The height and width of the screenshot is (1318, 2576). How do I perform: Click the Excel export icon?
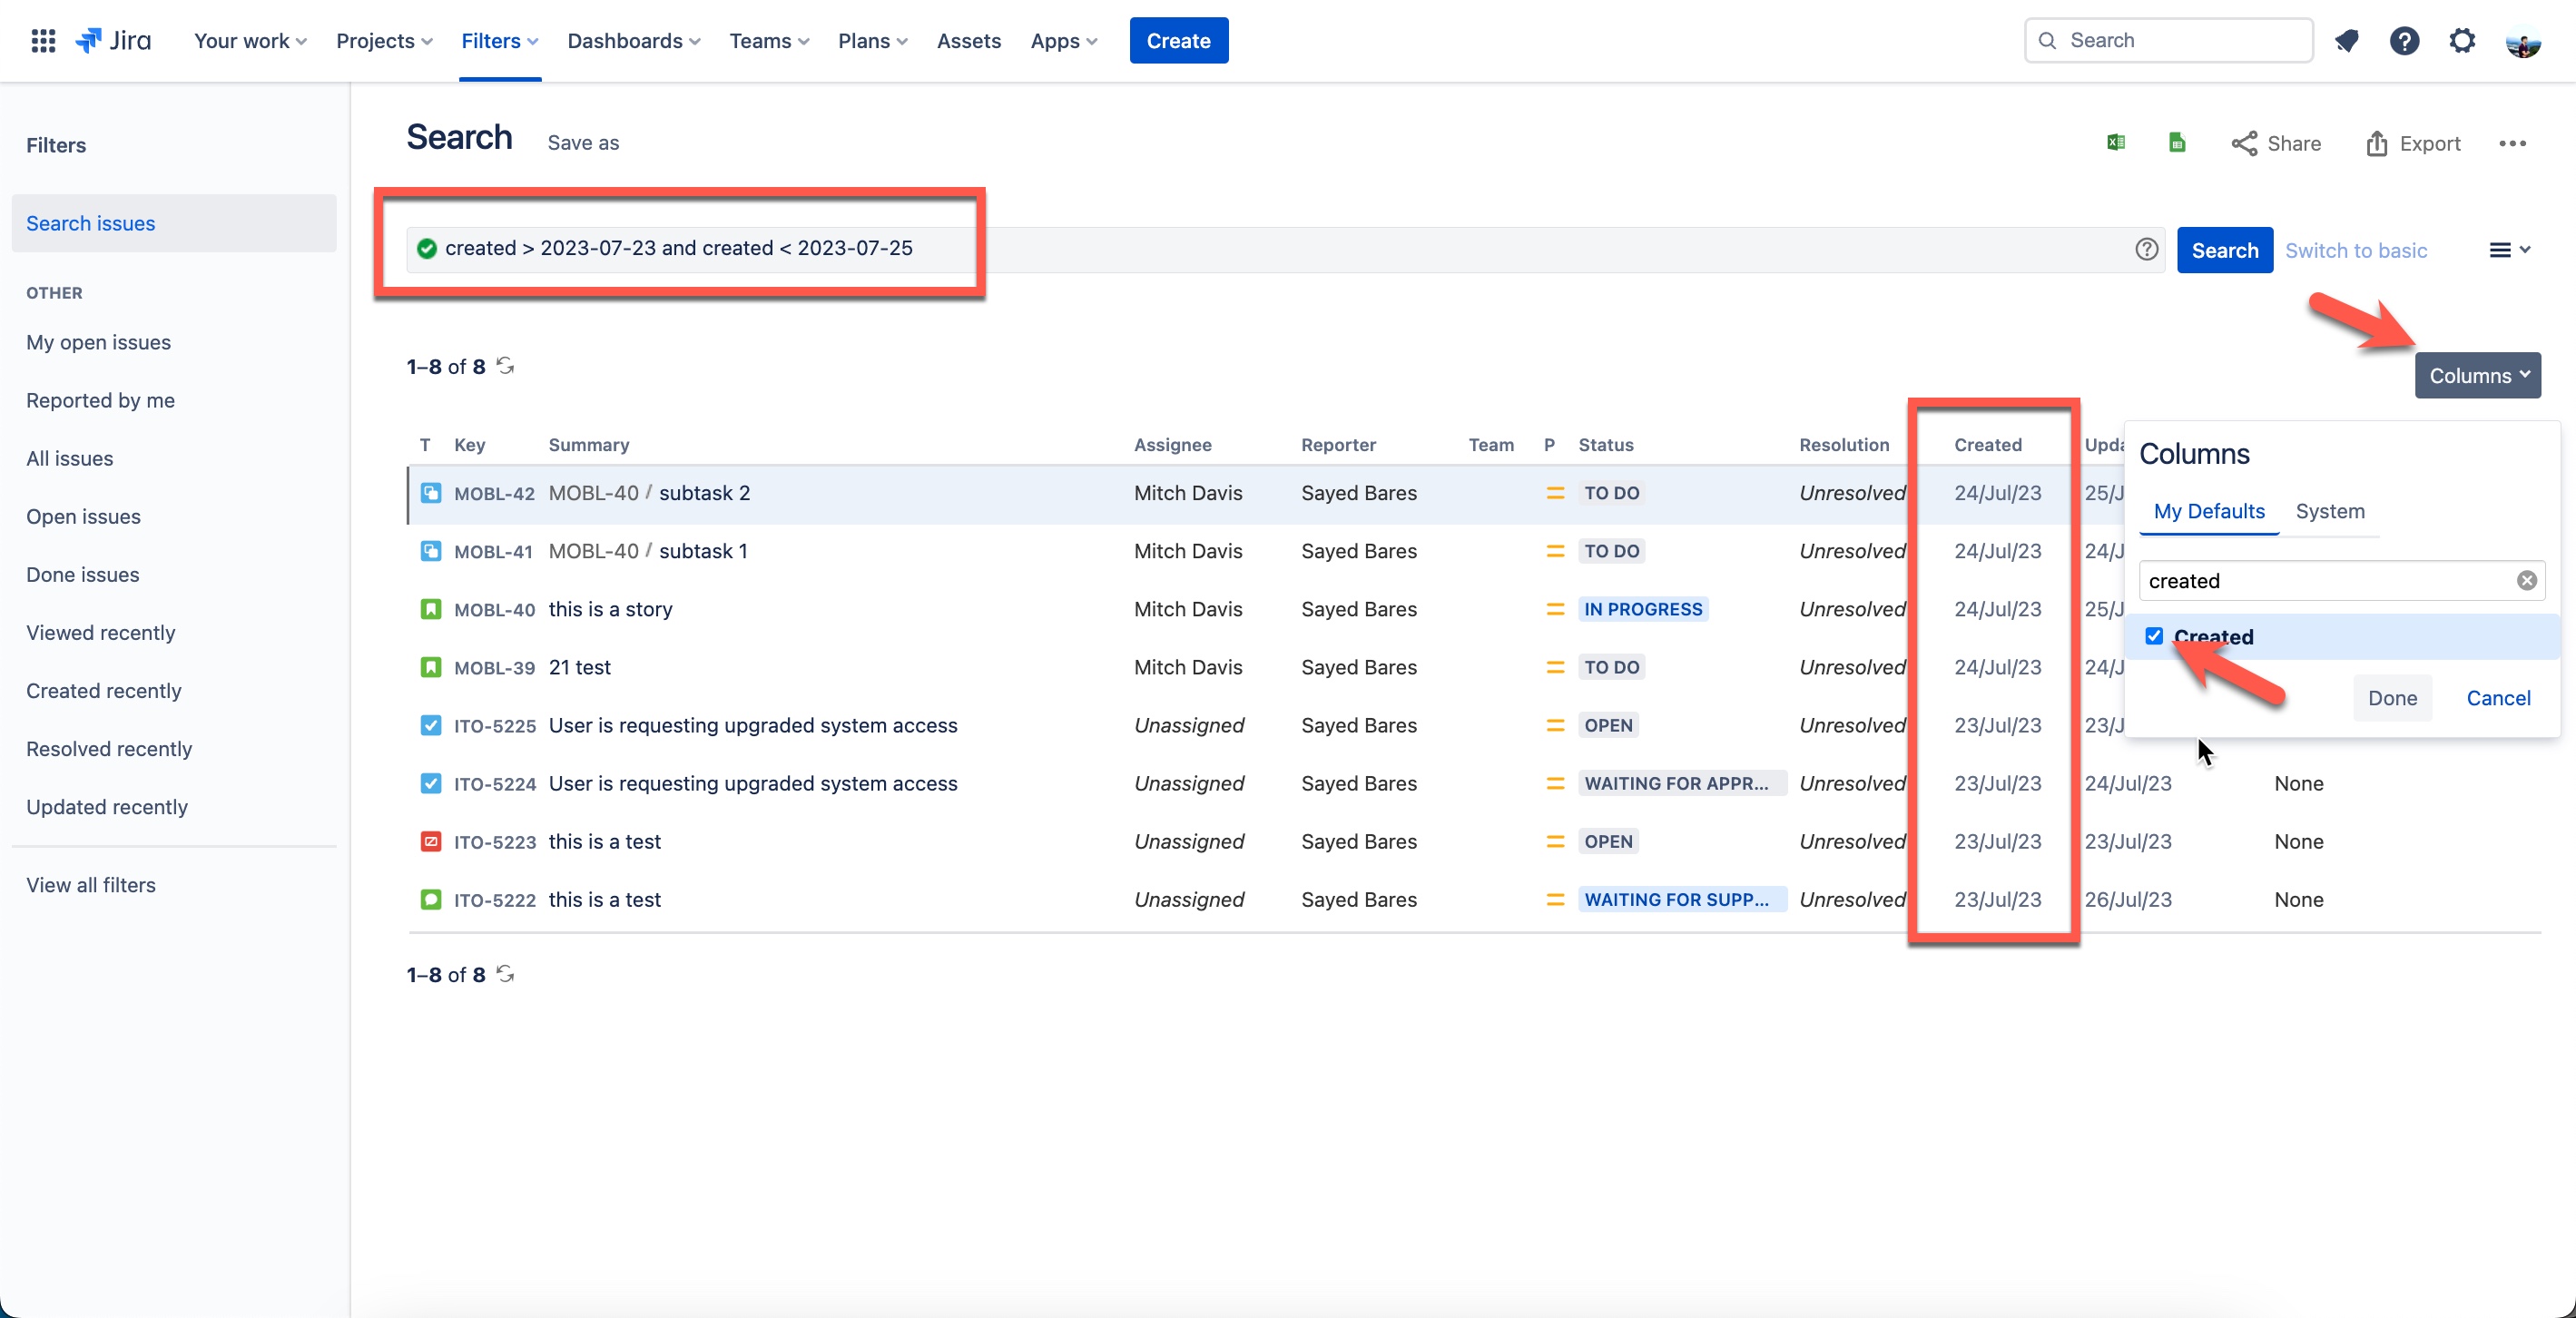tap(2116, 143)
